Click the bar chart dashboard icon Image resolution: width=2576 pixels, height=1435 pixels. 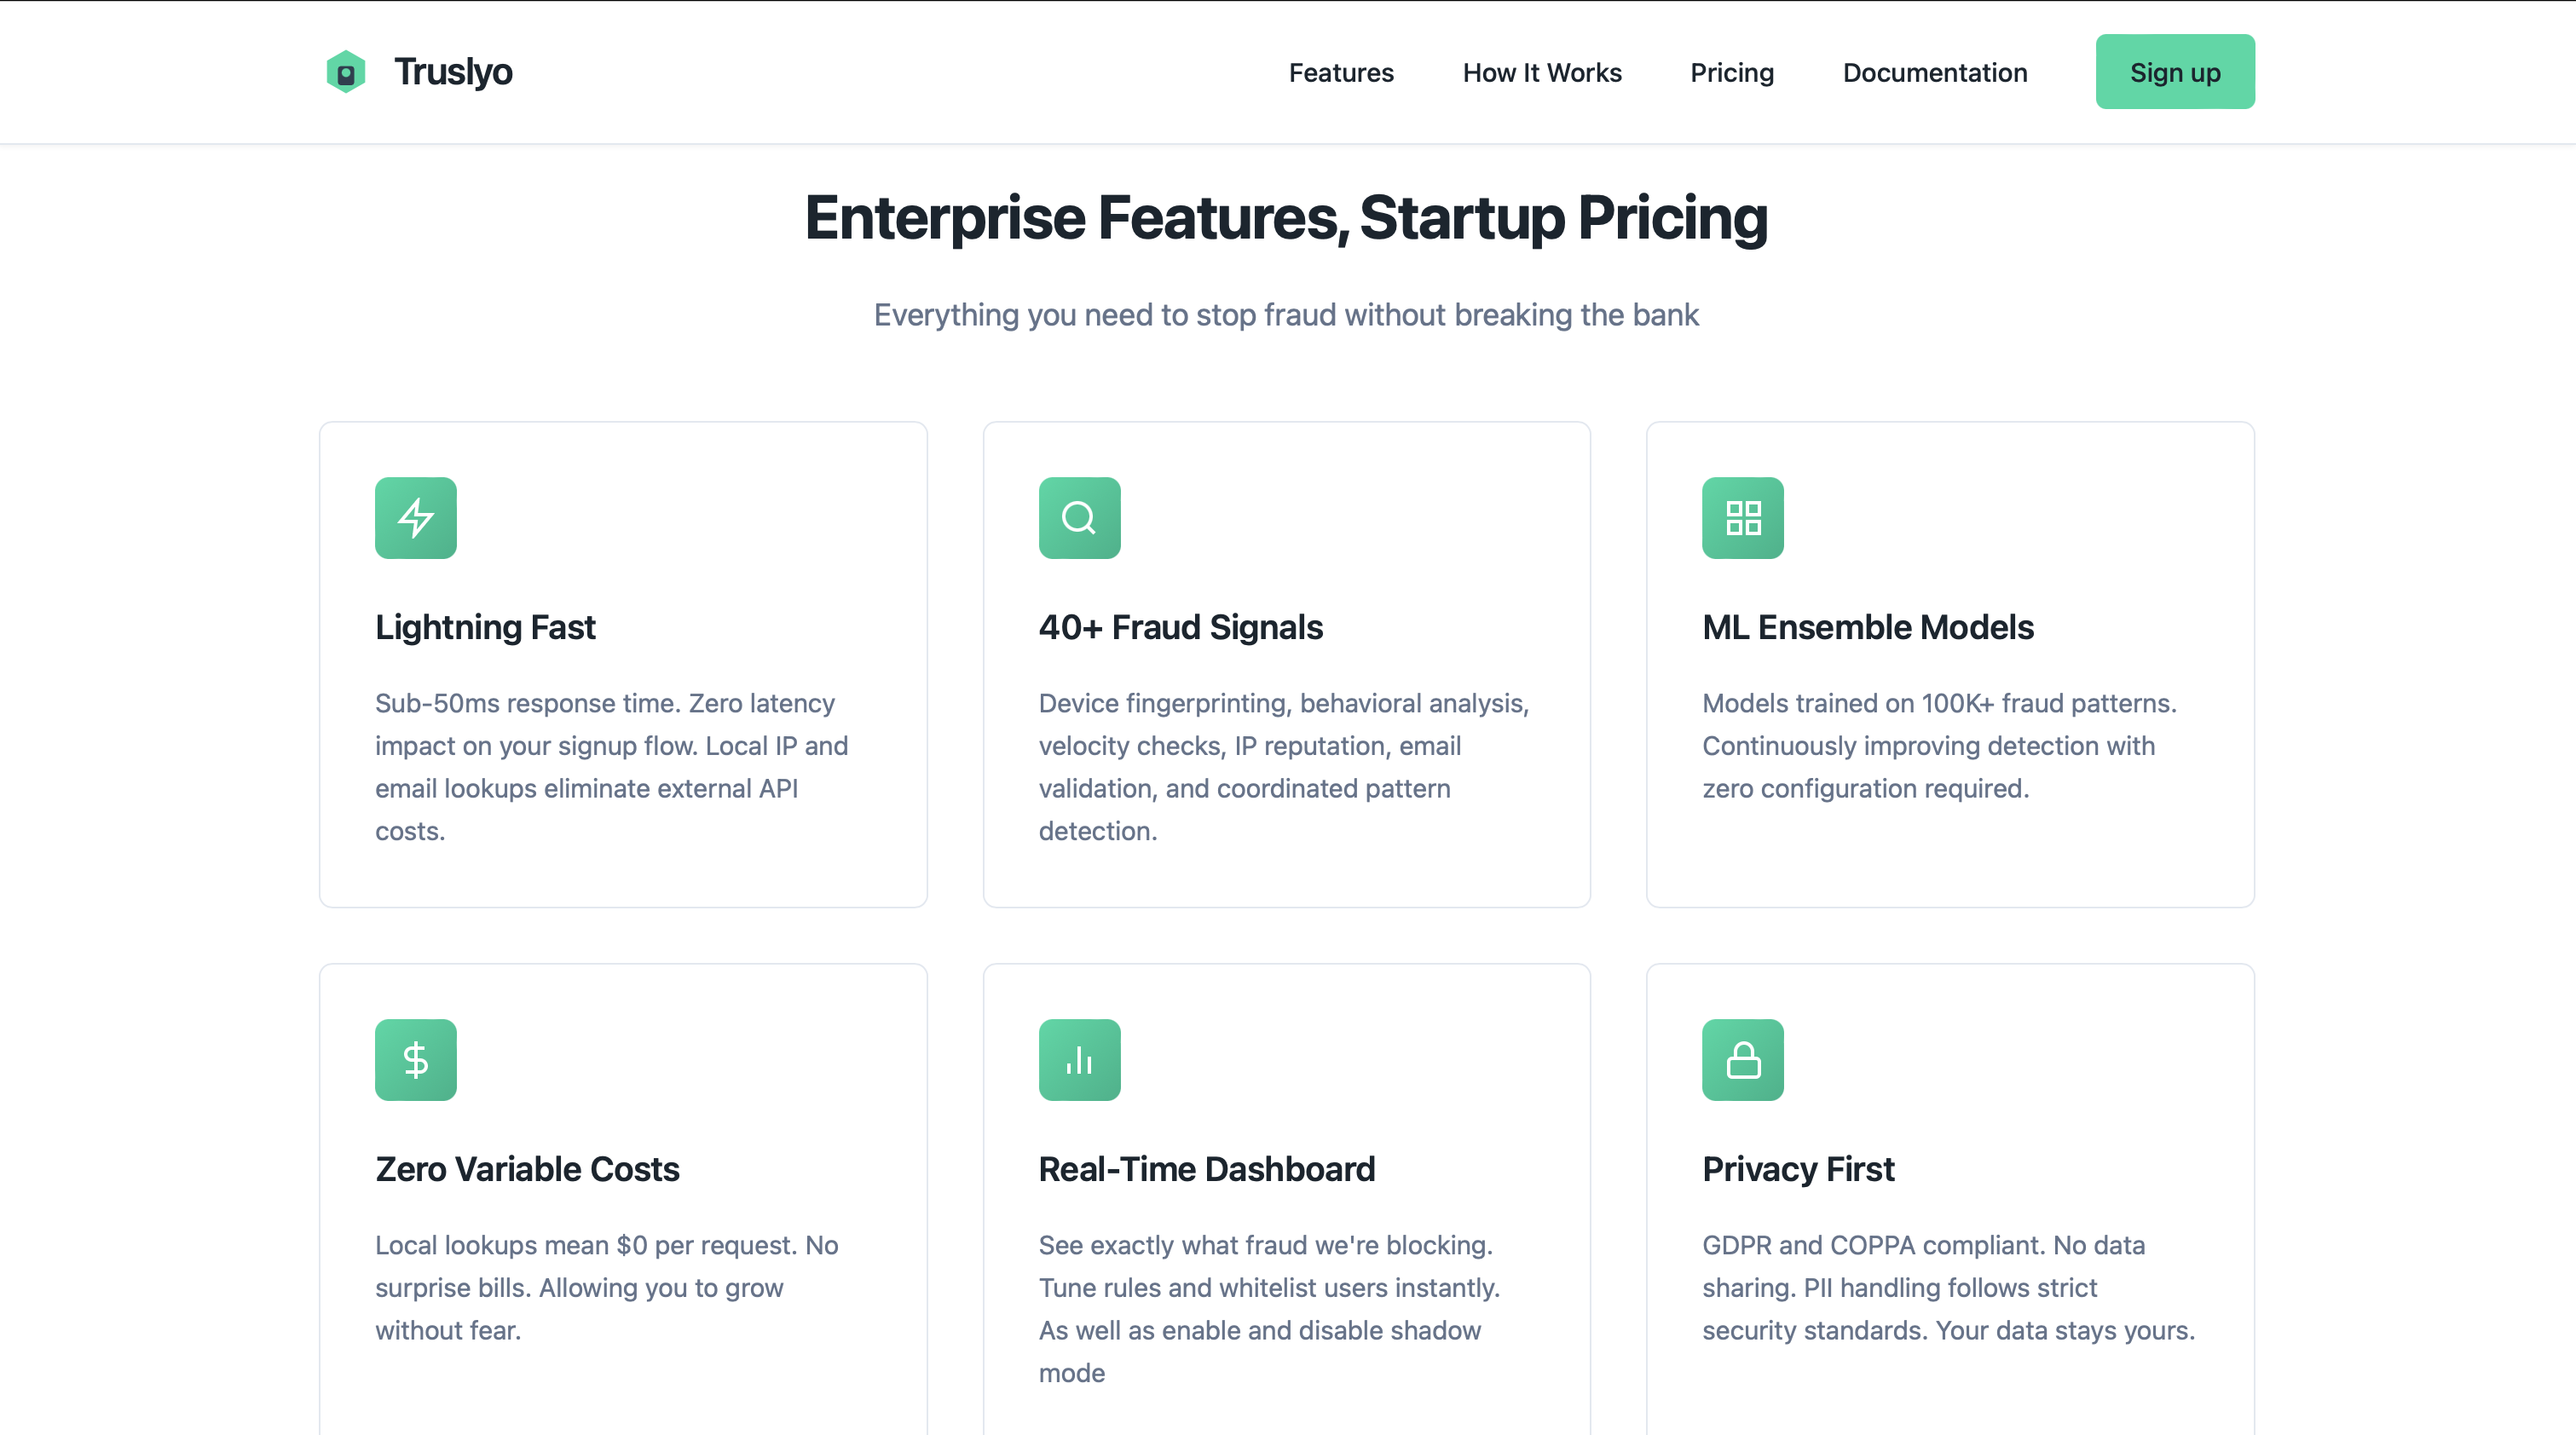pyautogui.click(x=1079, y=1060)
